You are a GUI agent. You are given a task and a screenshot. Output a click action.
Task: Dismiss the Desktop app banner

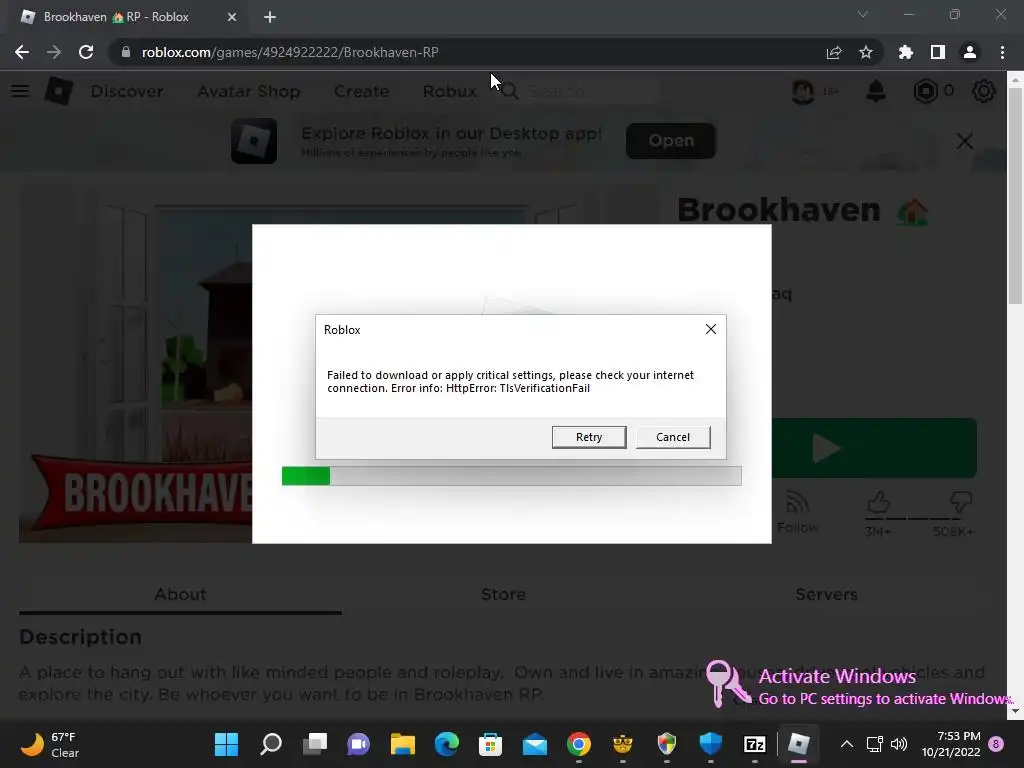965,141
